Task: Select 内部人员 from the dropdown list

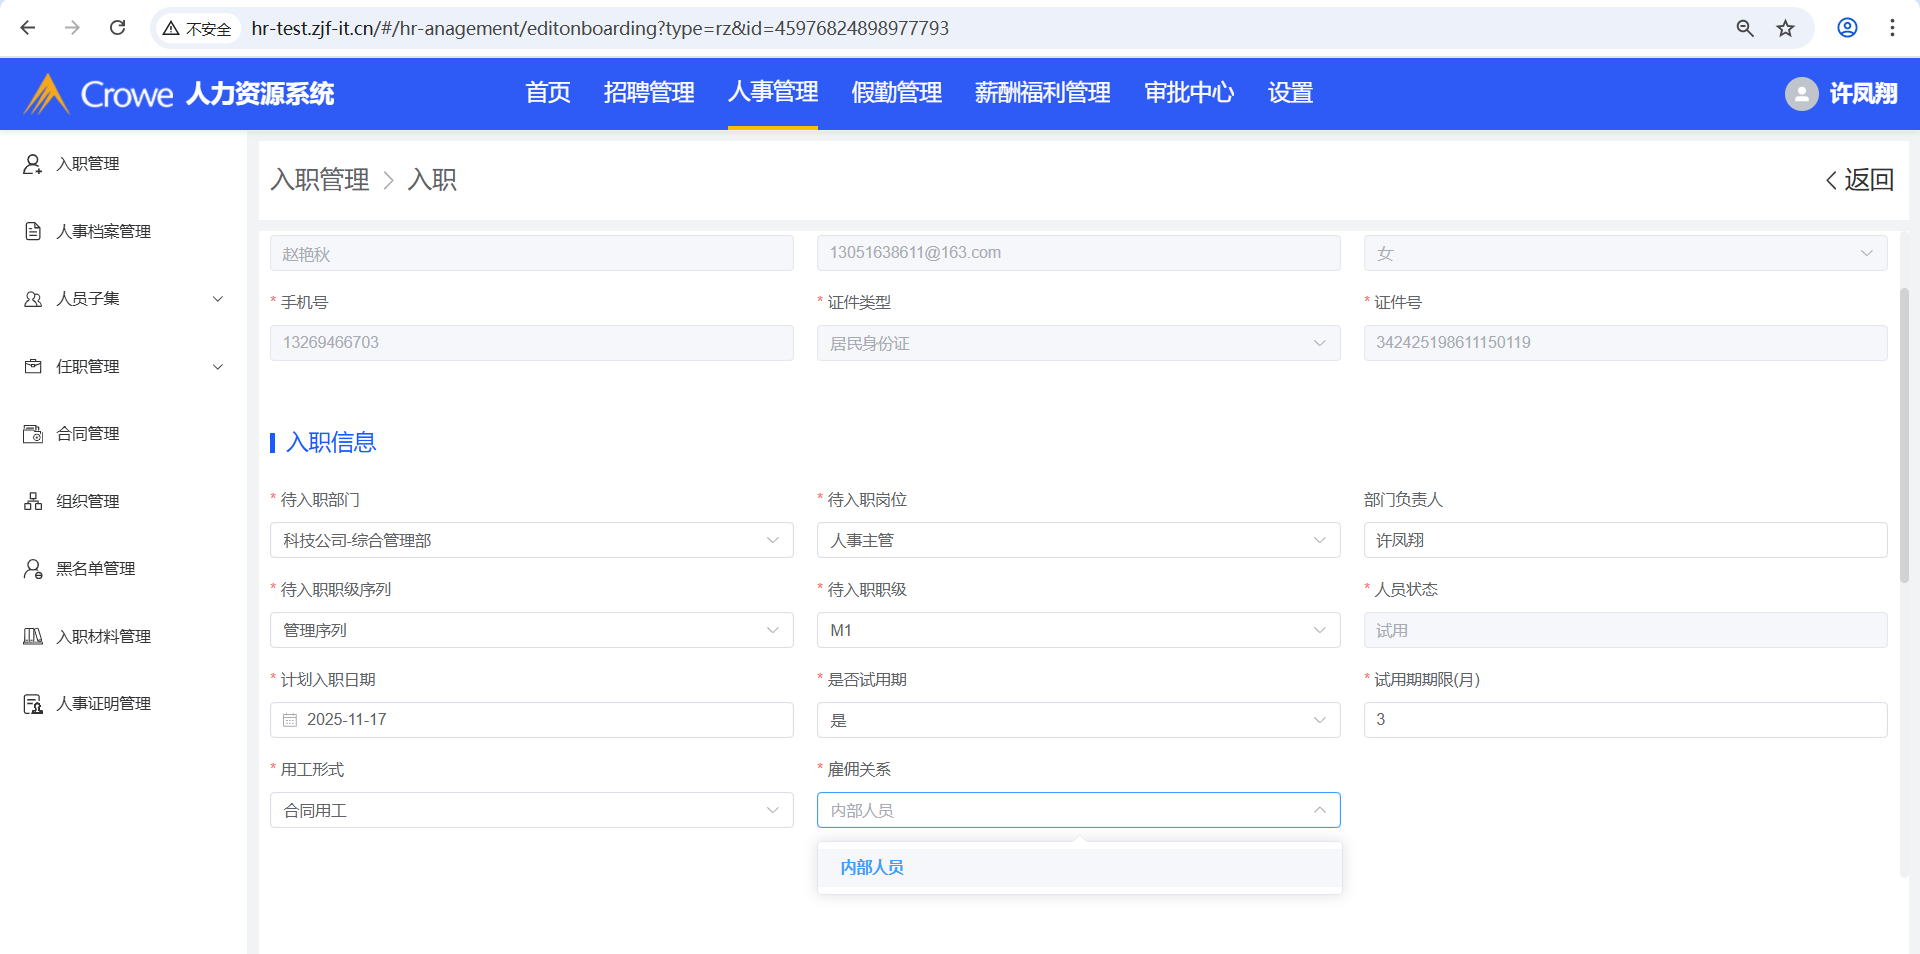Action: point(872,867)
